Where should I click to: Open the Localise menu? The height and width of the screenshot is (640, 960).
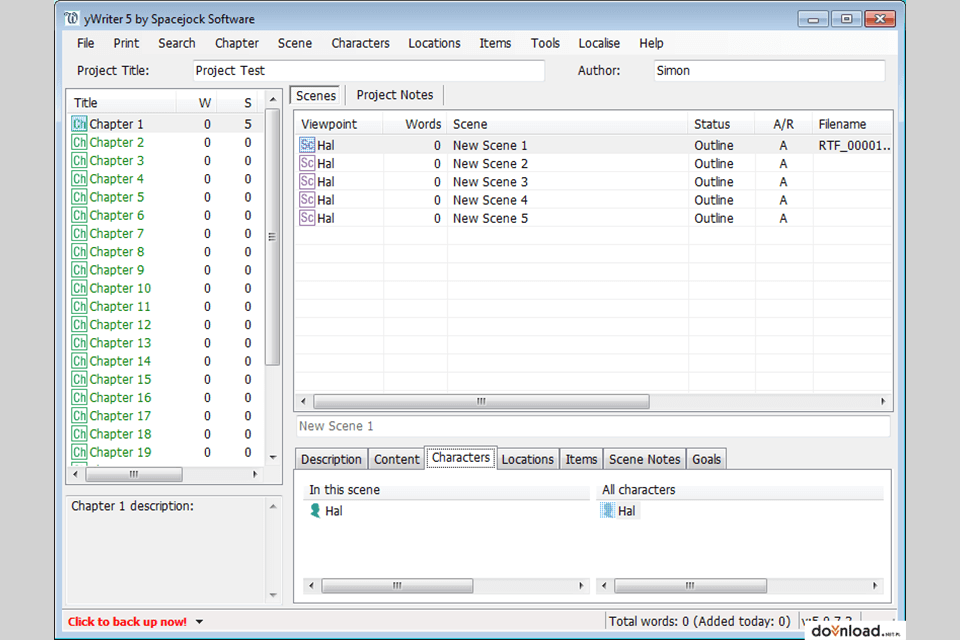599,43
